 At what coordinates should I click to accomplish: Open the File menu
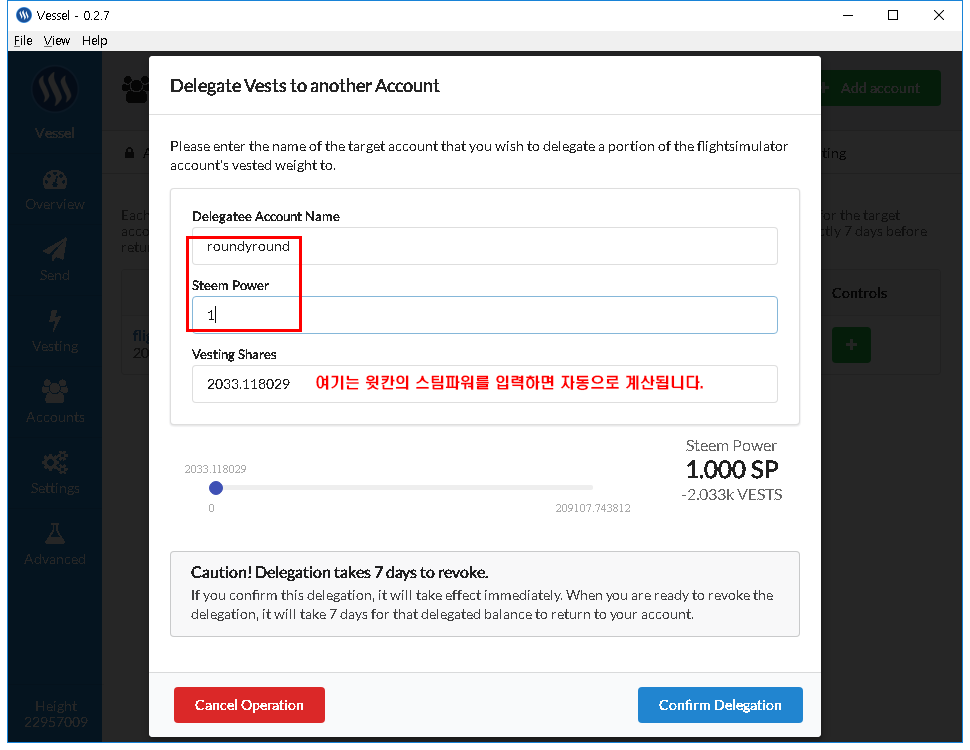(23, 41)
